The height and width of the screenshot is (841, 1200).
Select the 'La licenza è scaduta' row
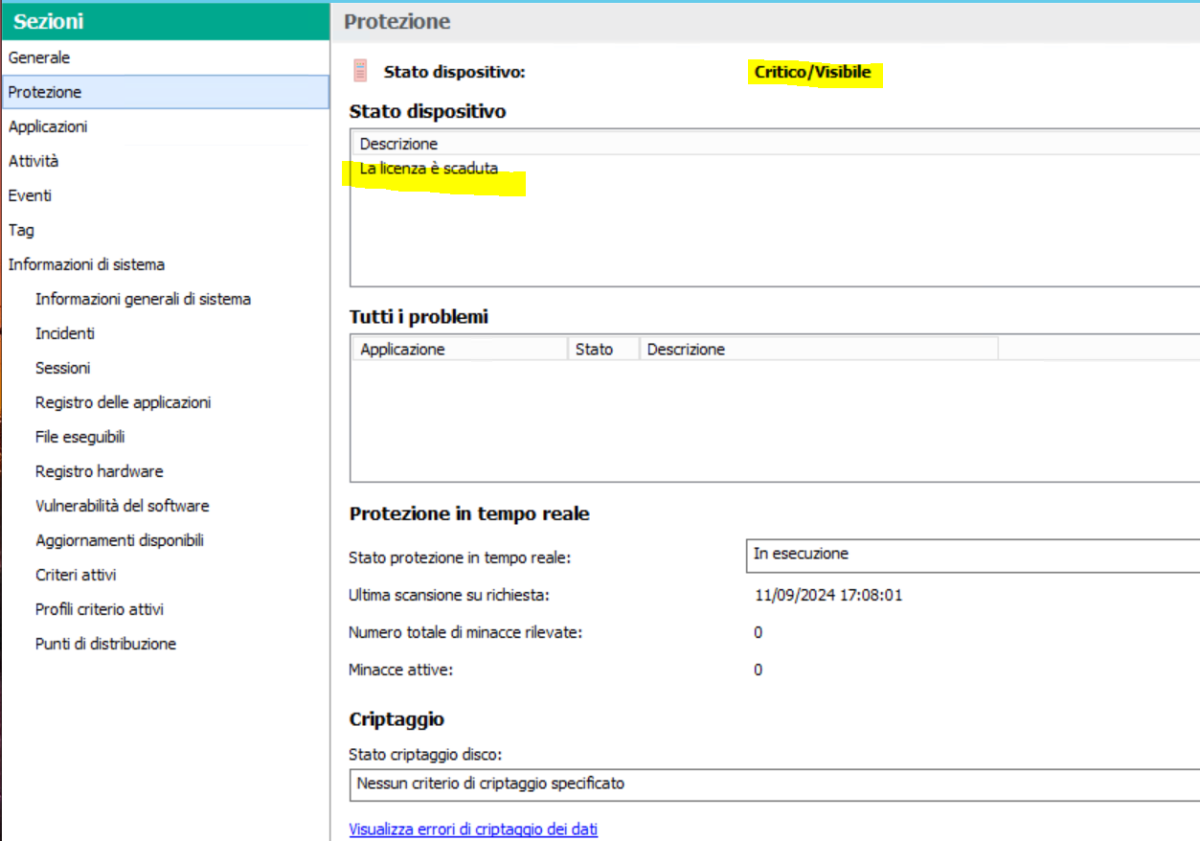point(429,169)
